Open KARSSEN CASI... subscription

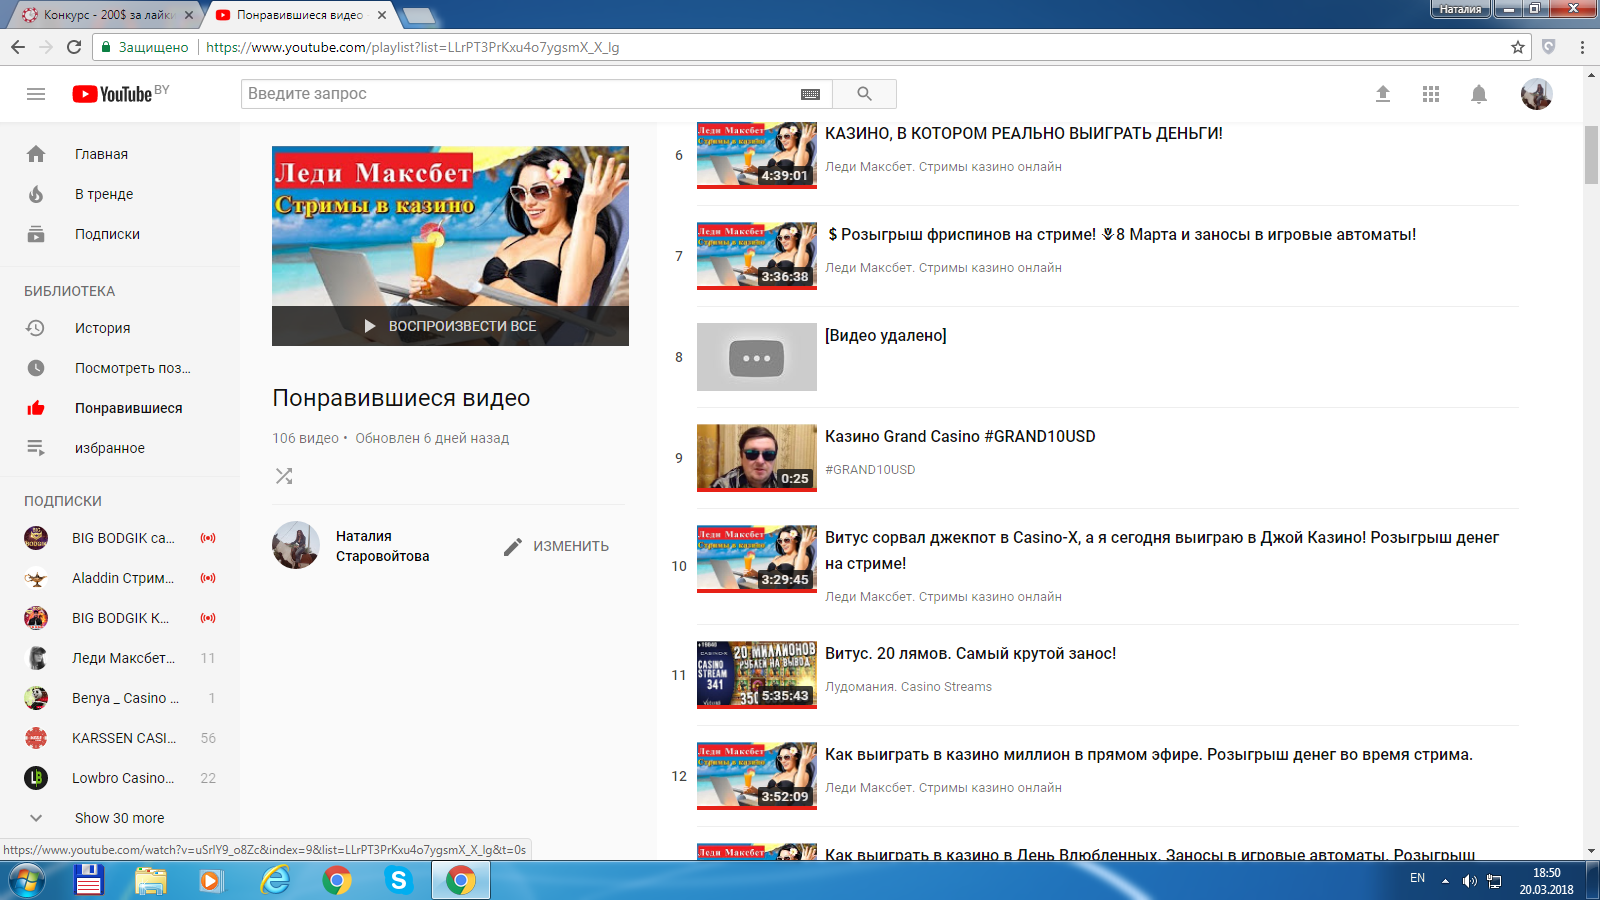pos(120,738)
